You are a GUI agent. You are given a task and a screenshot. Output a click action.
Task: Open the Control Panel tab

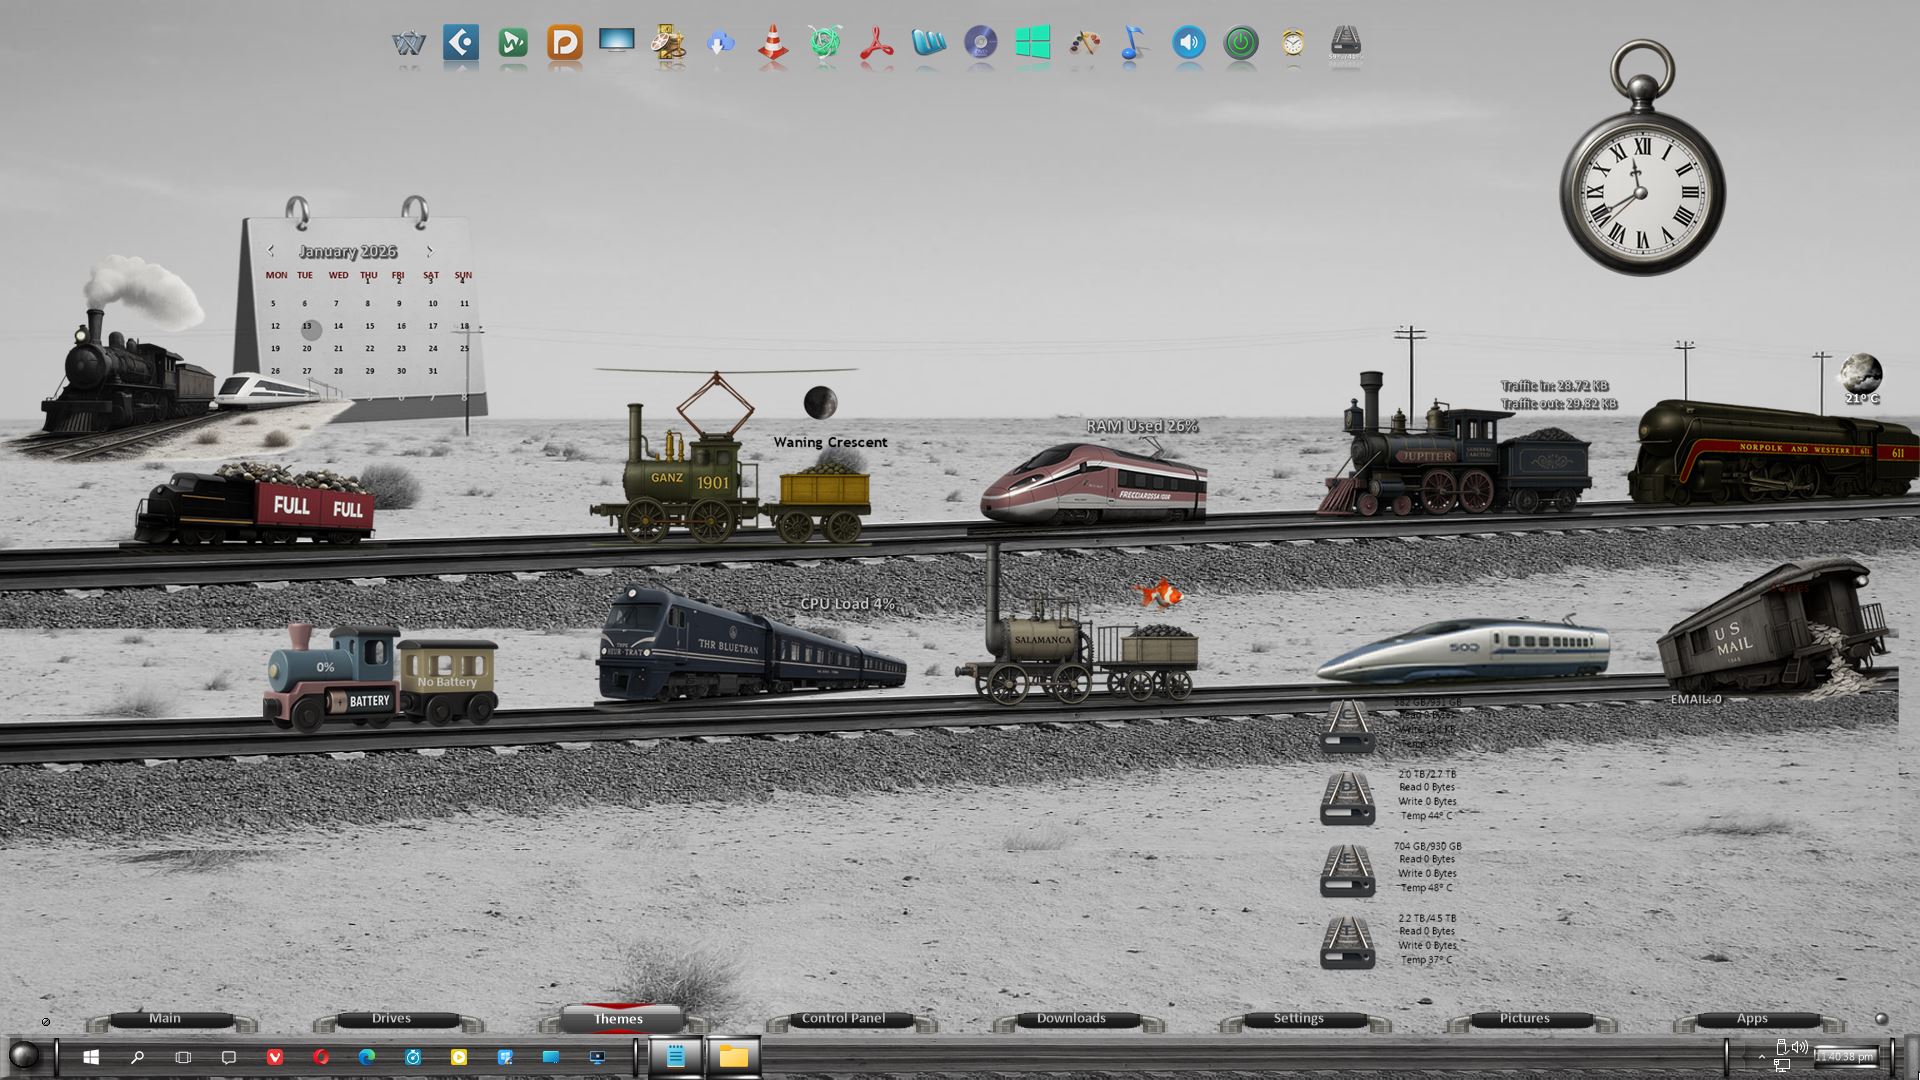tap(843, 1019)
